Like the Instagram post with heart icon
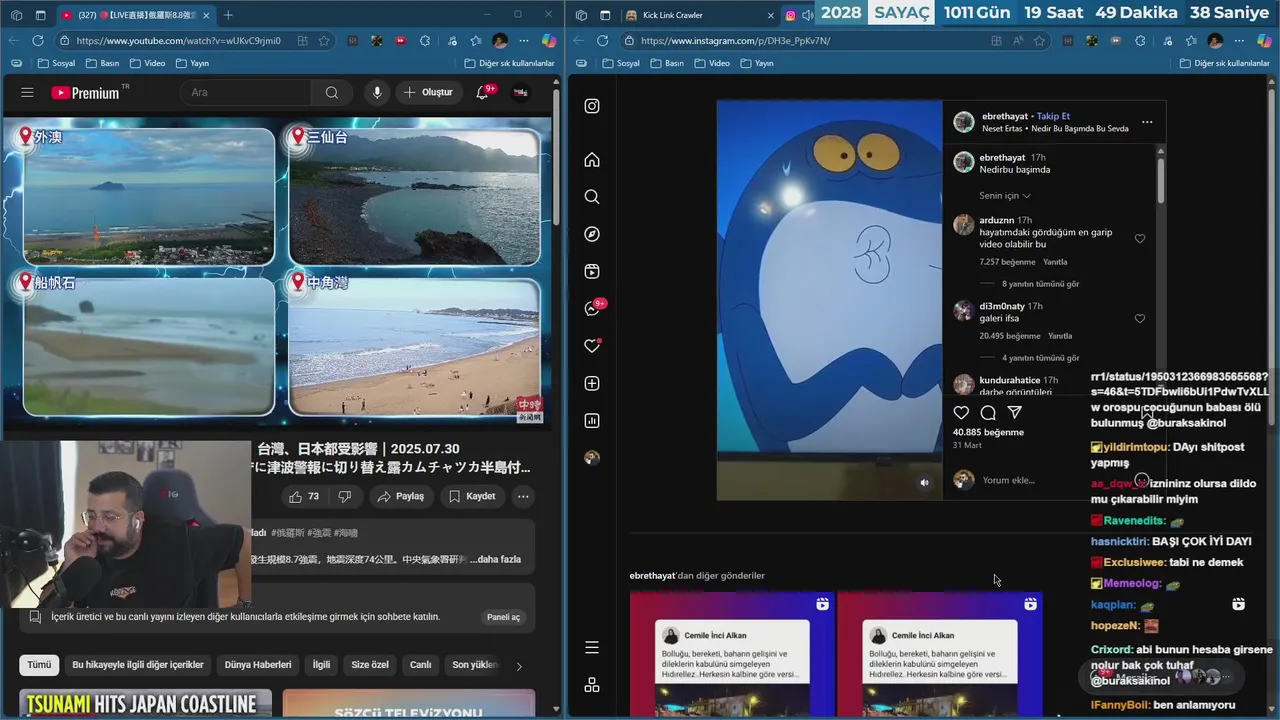1280x720 pixels. point(961,413)
